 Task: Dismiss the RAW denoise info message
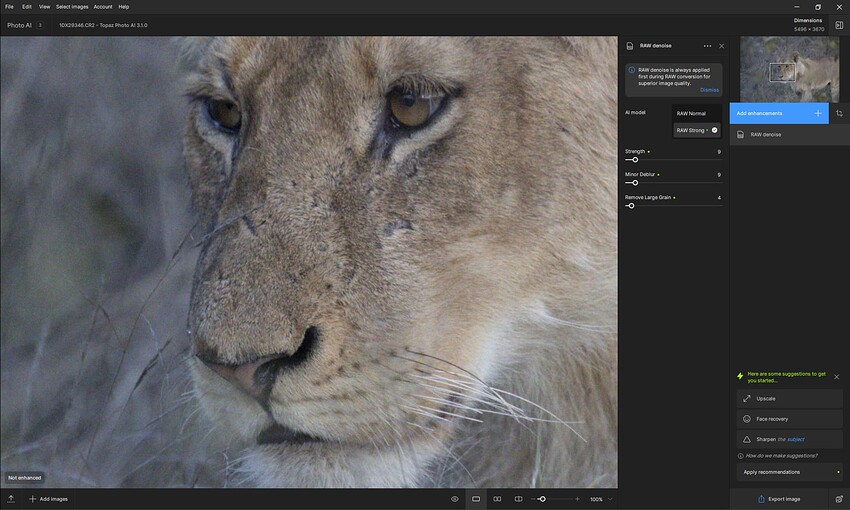click(x=709, y=90)
